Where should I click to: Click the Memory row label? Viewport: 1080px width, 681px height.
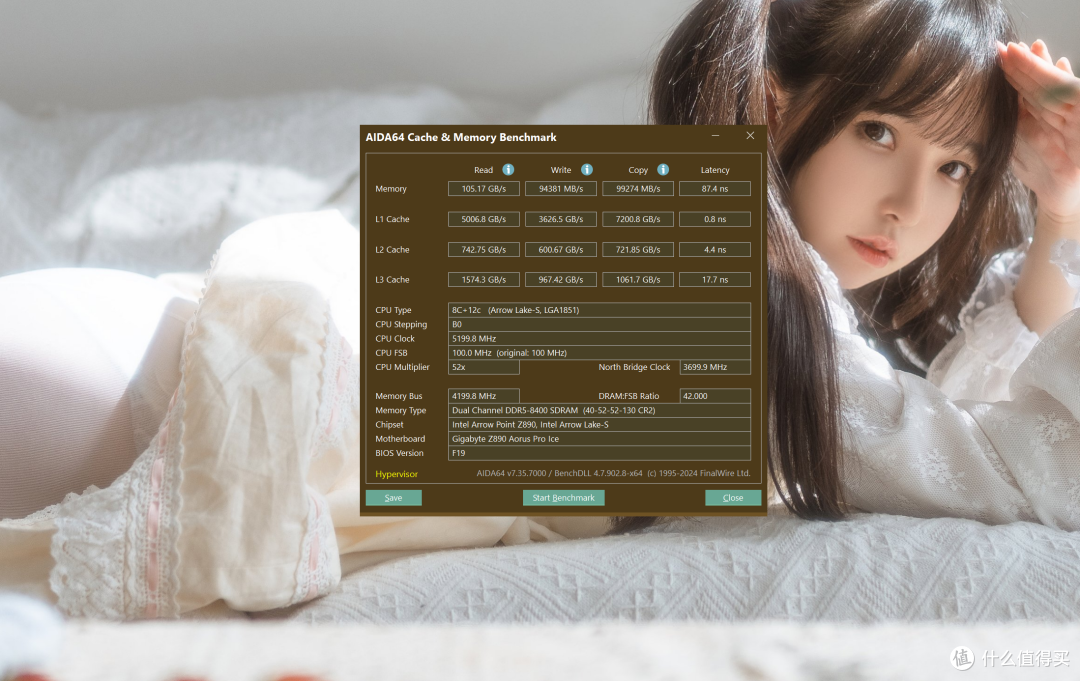pos(391,189)
